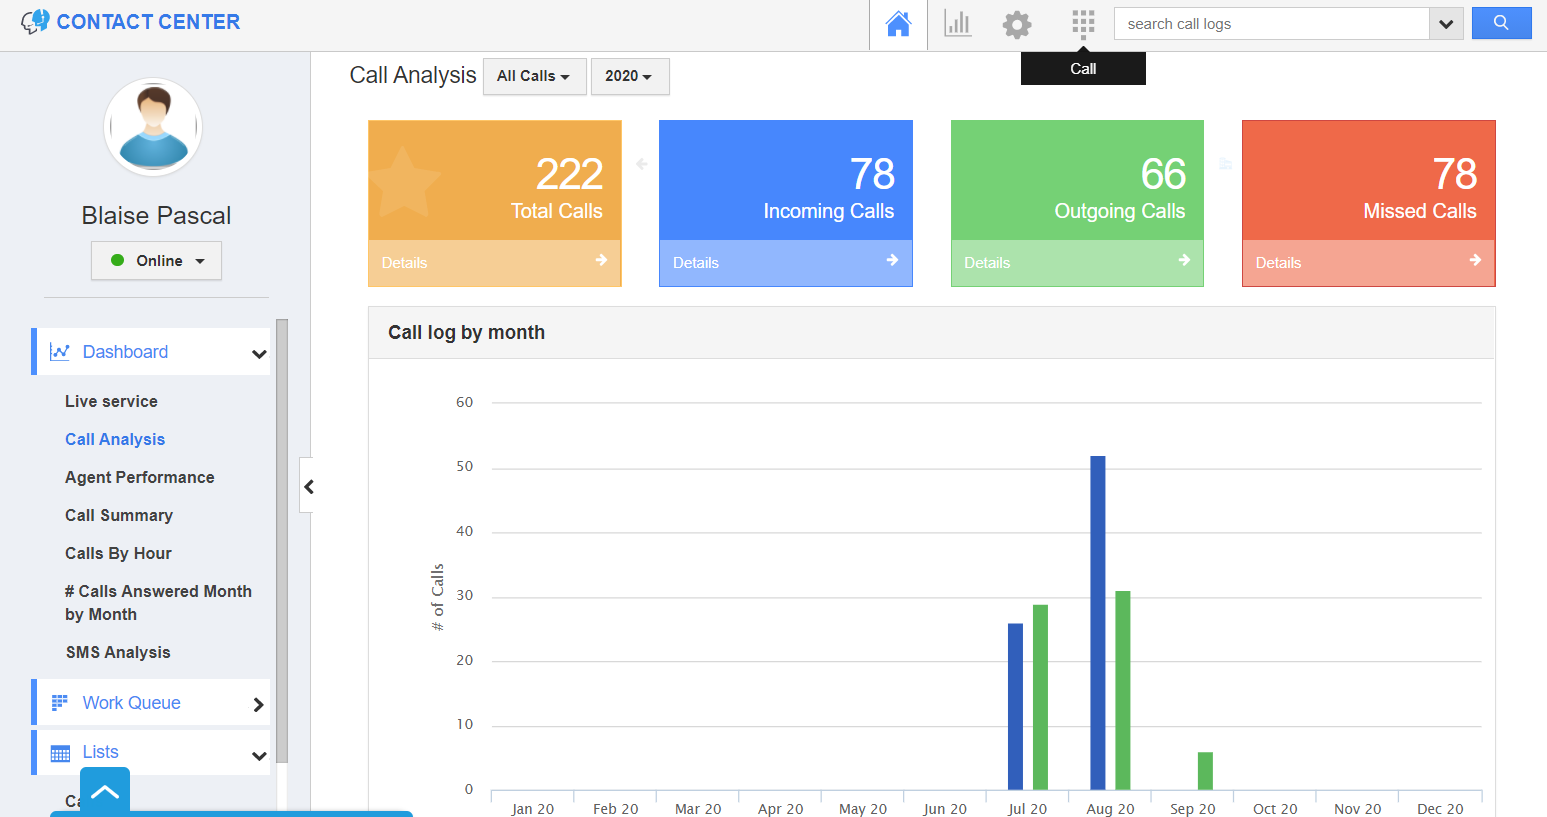Screen dimensions: 1547x817
Task: Collapse the Dashboard menu section
Action: 258,353
